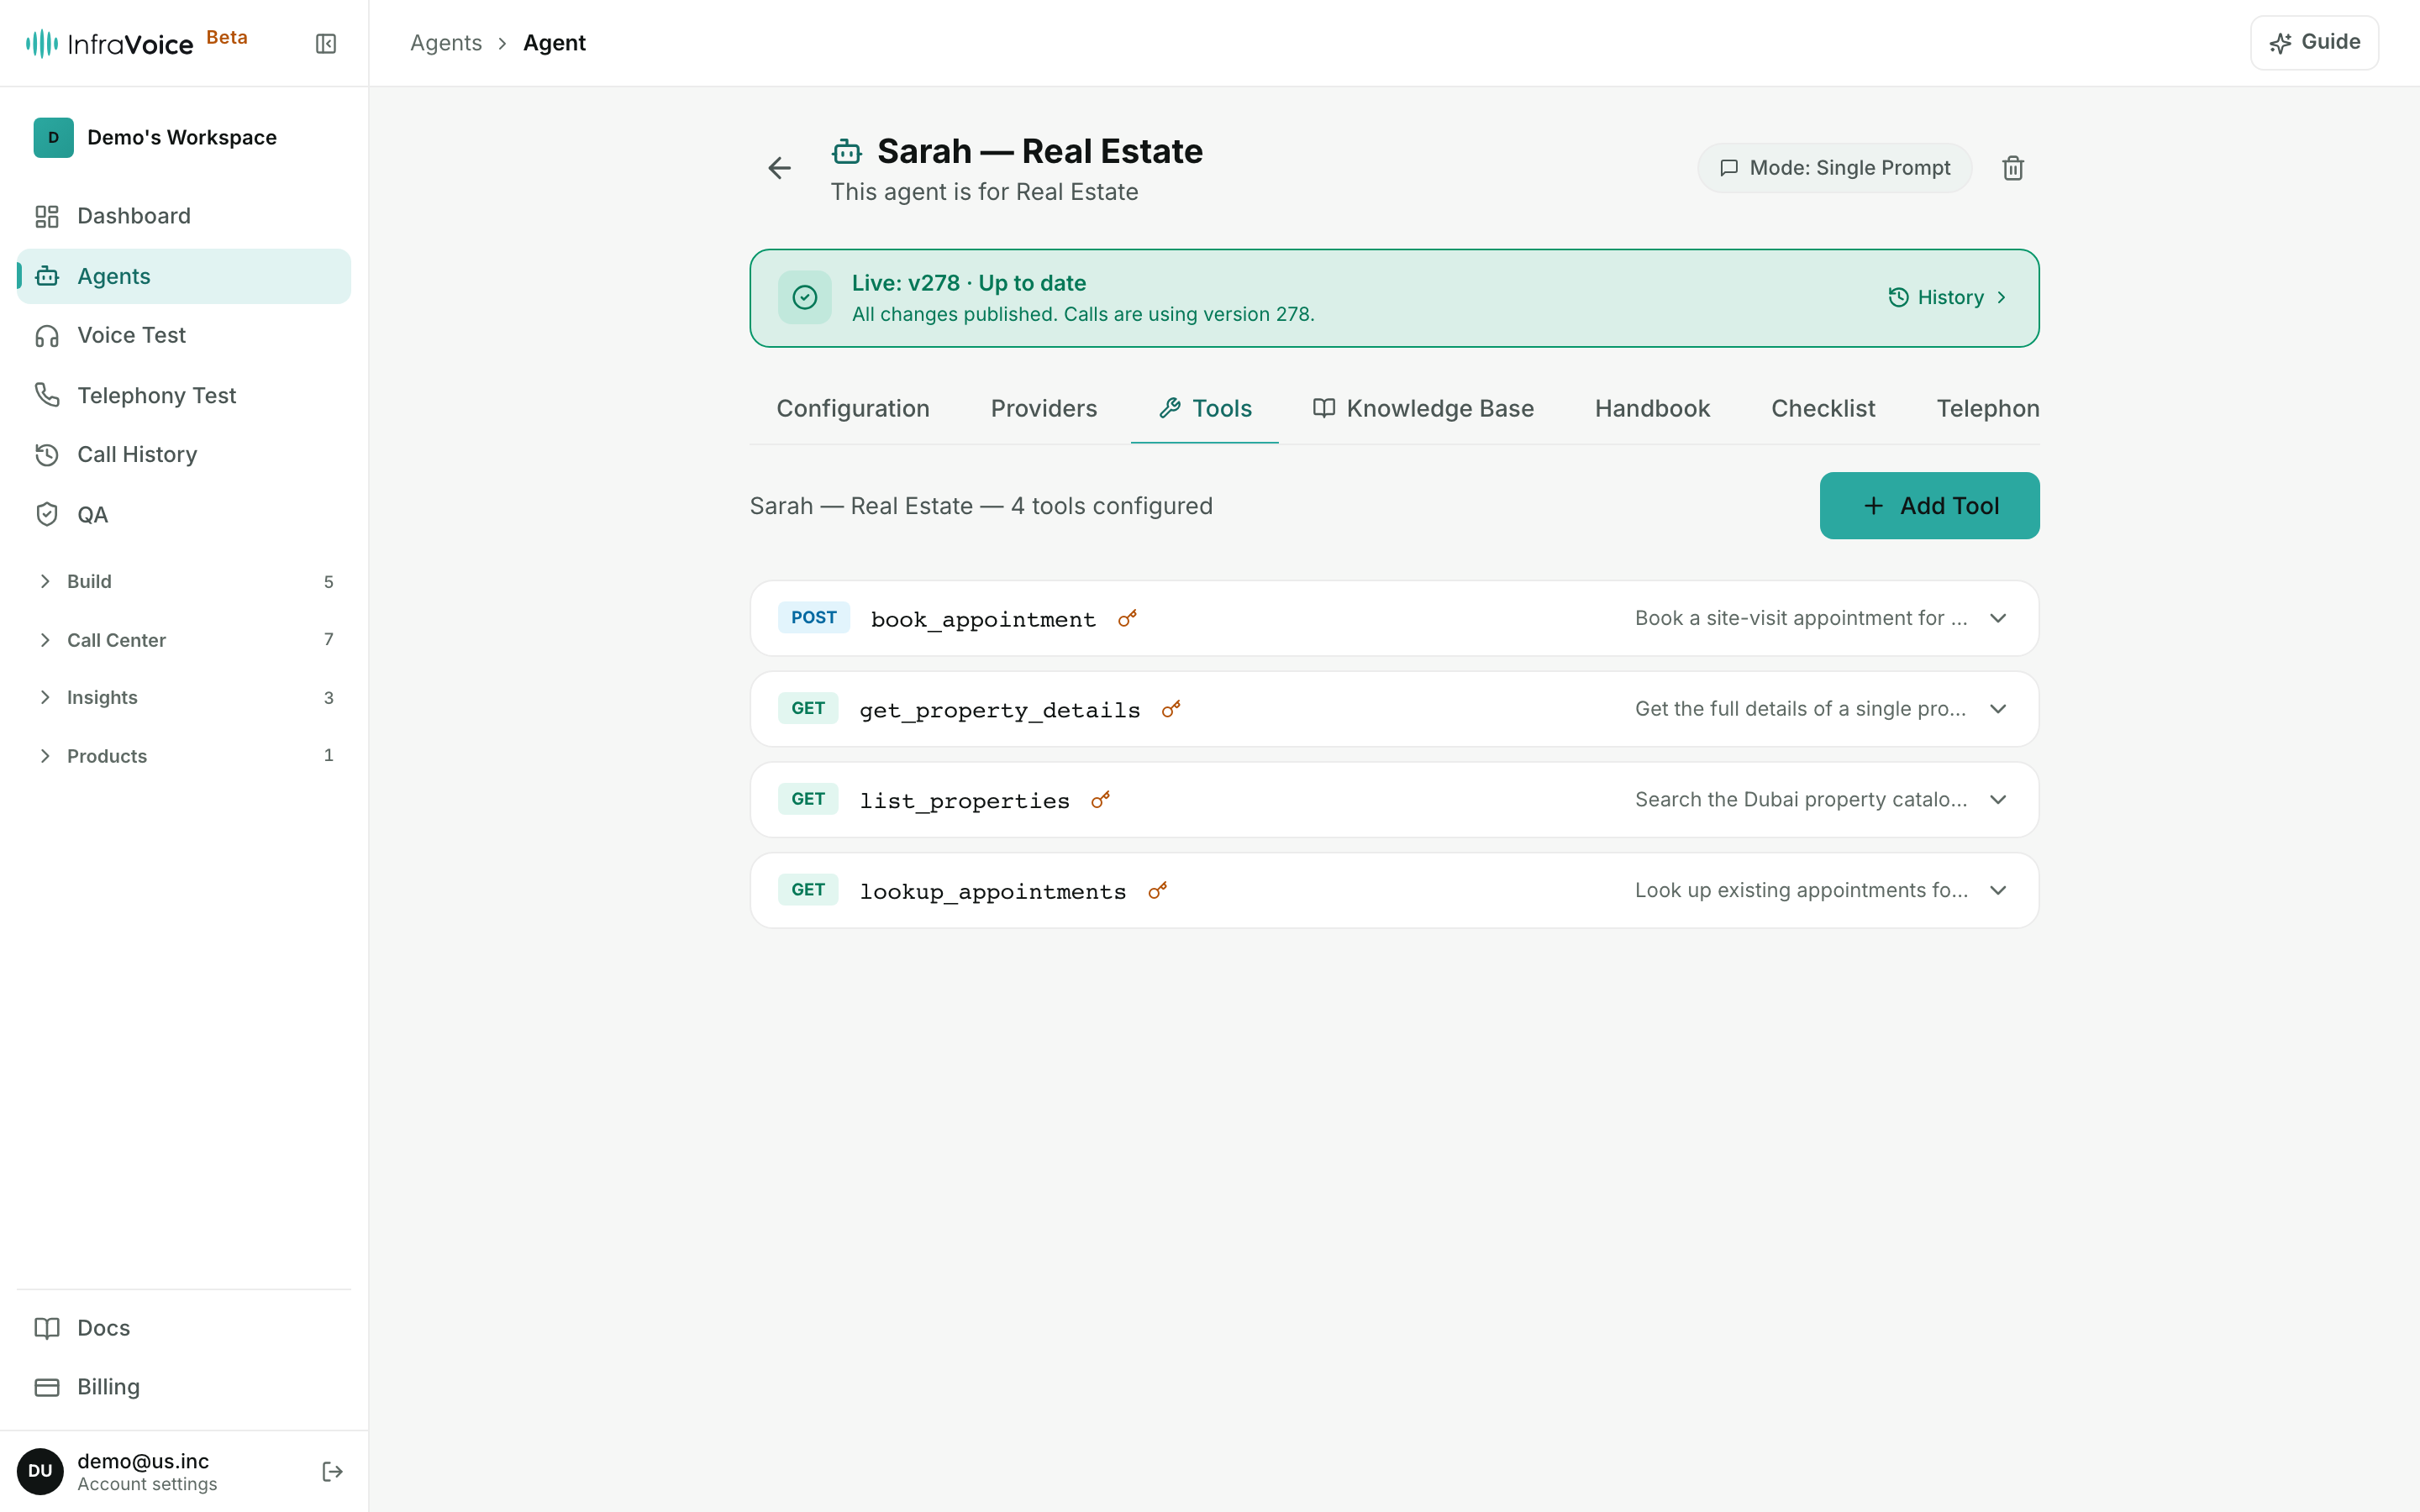
Task: Select the Tools tab
Action: [1205, 408]
